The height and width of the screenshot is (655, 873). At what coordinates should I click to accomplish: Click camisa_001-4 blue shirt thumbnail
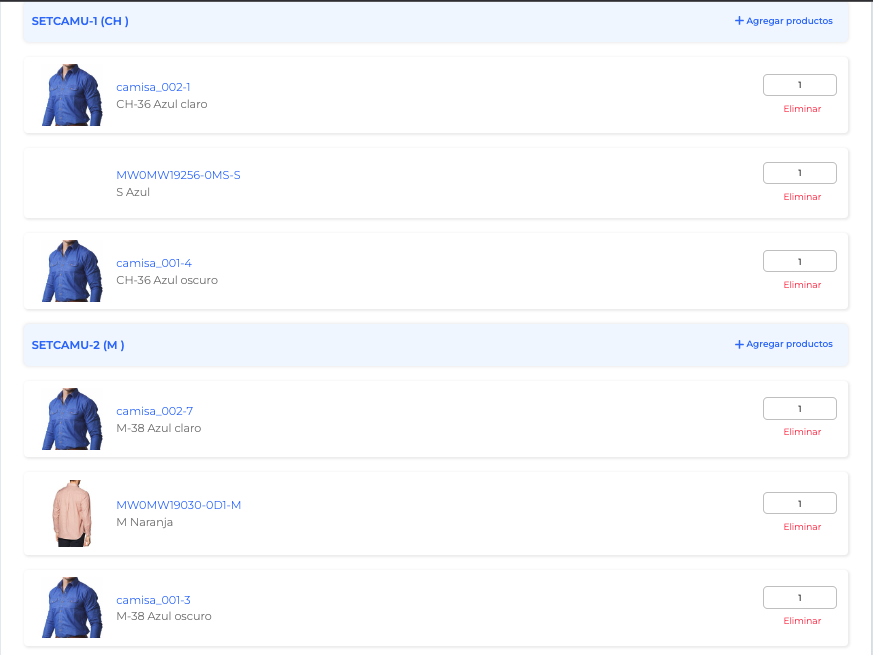pos(72,271)
